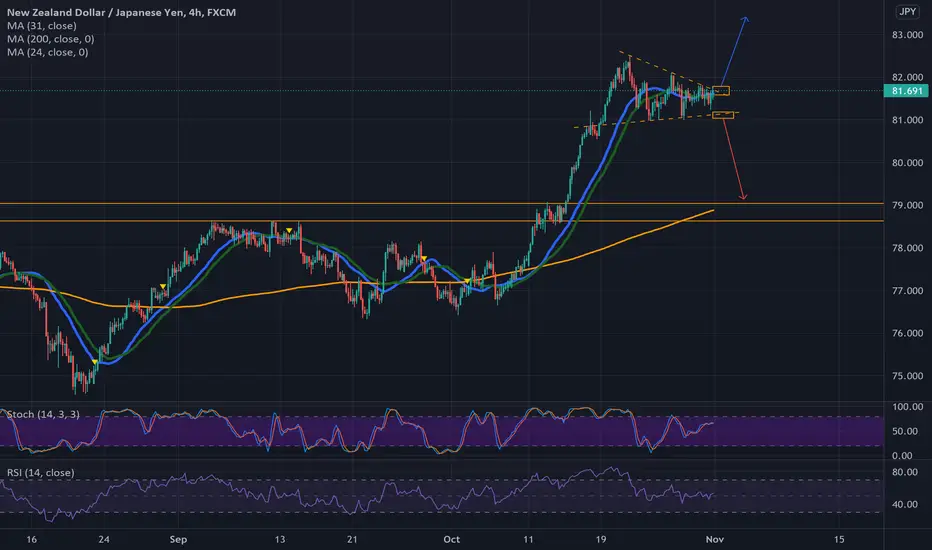Click the RSI 40.00 scale label

905,504
